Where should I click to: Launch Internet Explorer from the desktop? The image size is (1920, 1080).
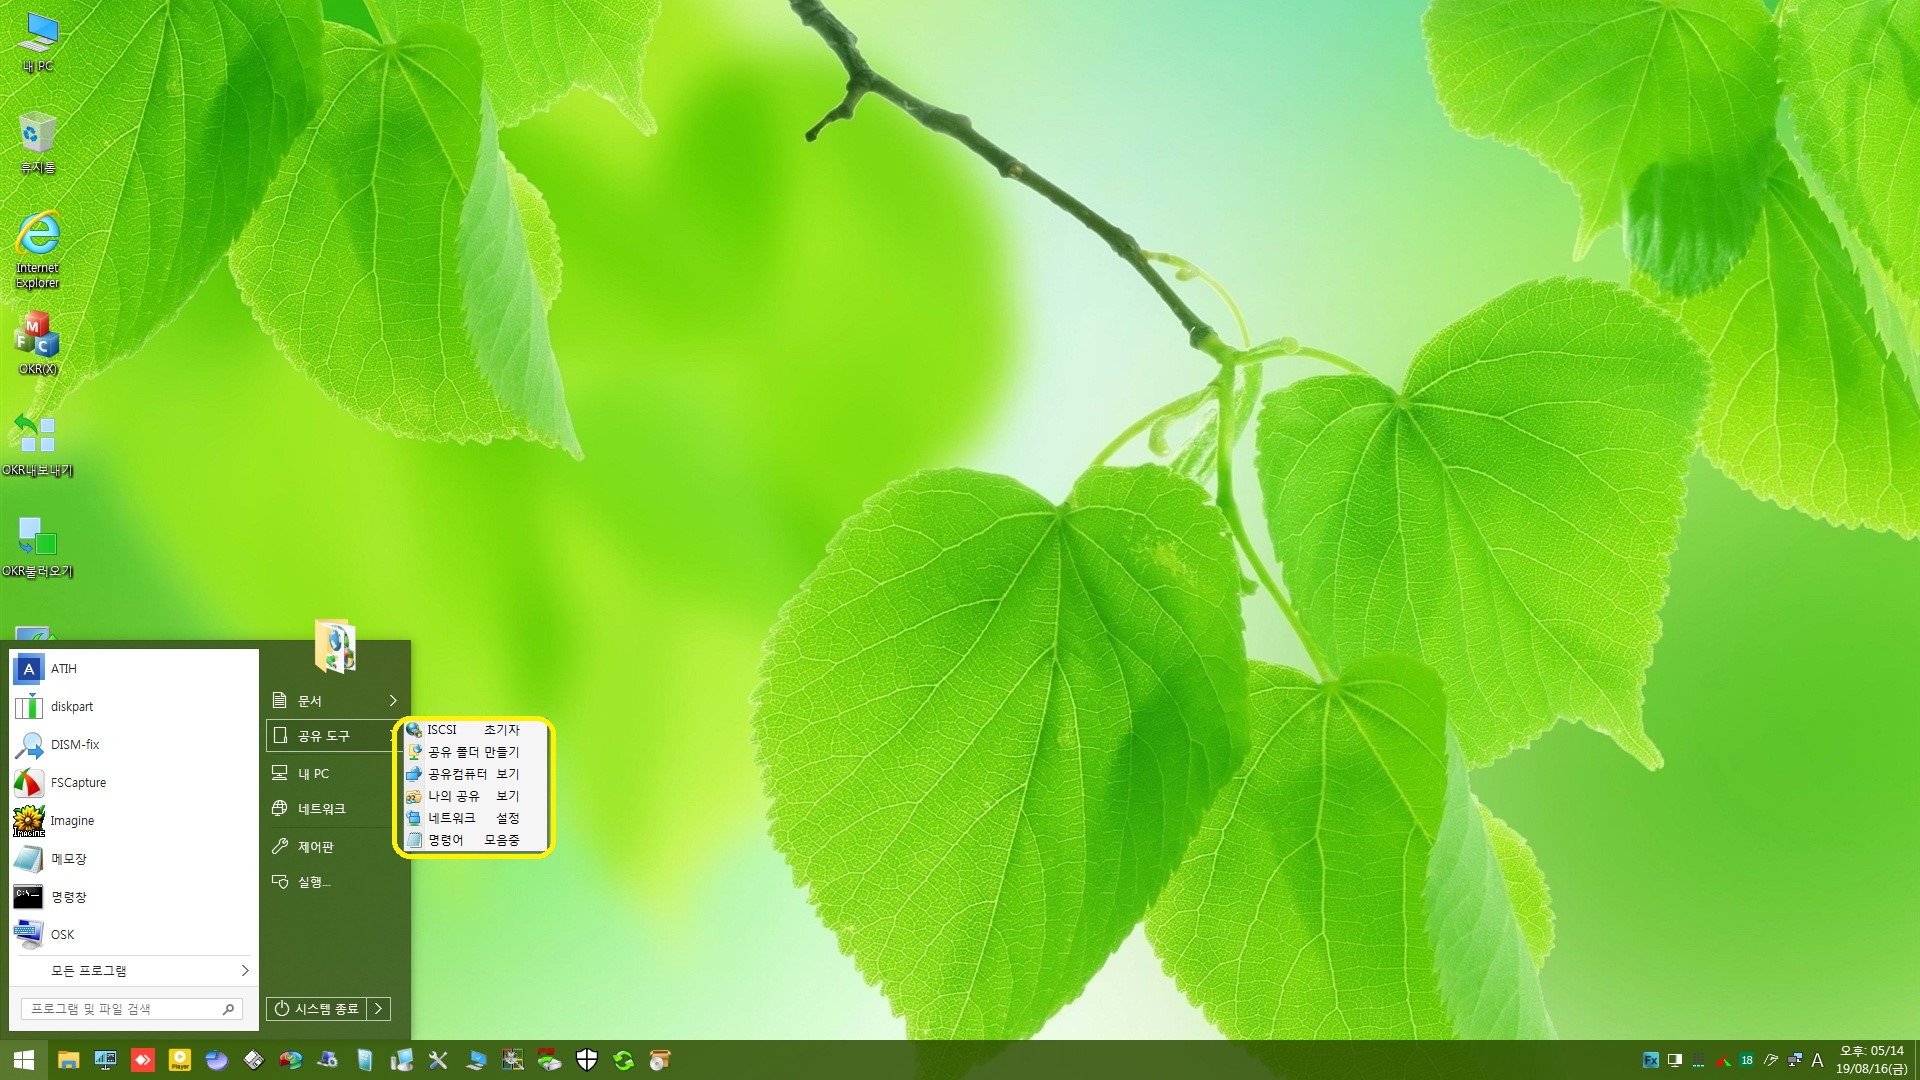pos(37,249)
